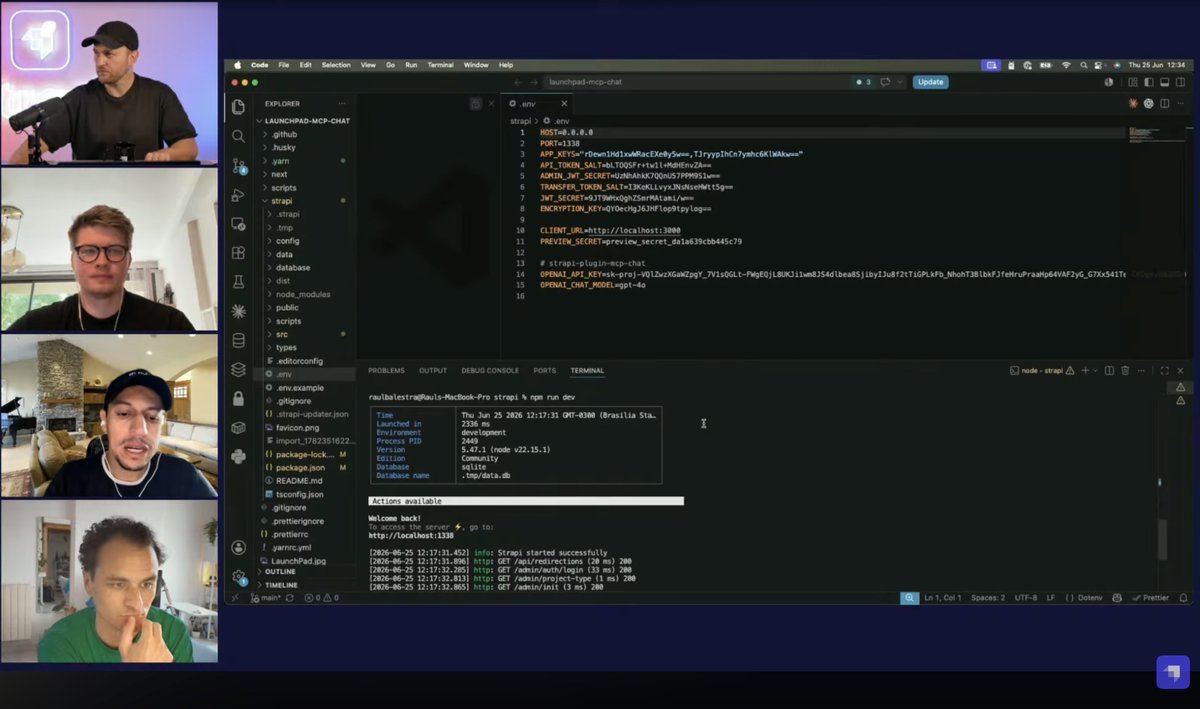This screenshot has height=709, width=1200.
Task: Collapse the LAUNCHPAD-MCP-CHAT root folder
Action: point(302,120)
